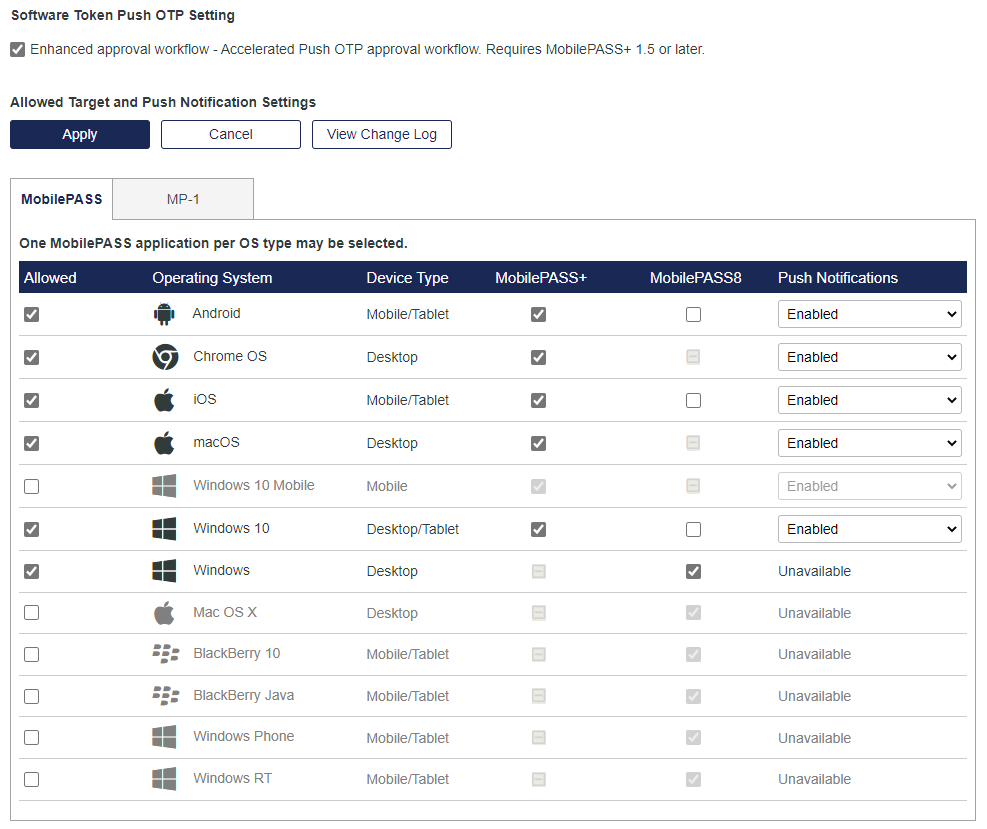Viewport: 987px width, 829px height.
Task: Click the Windows logo in the MobilePASS8 Desktop row
Action: click(x=164, y=571)
